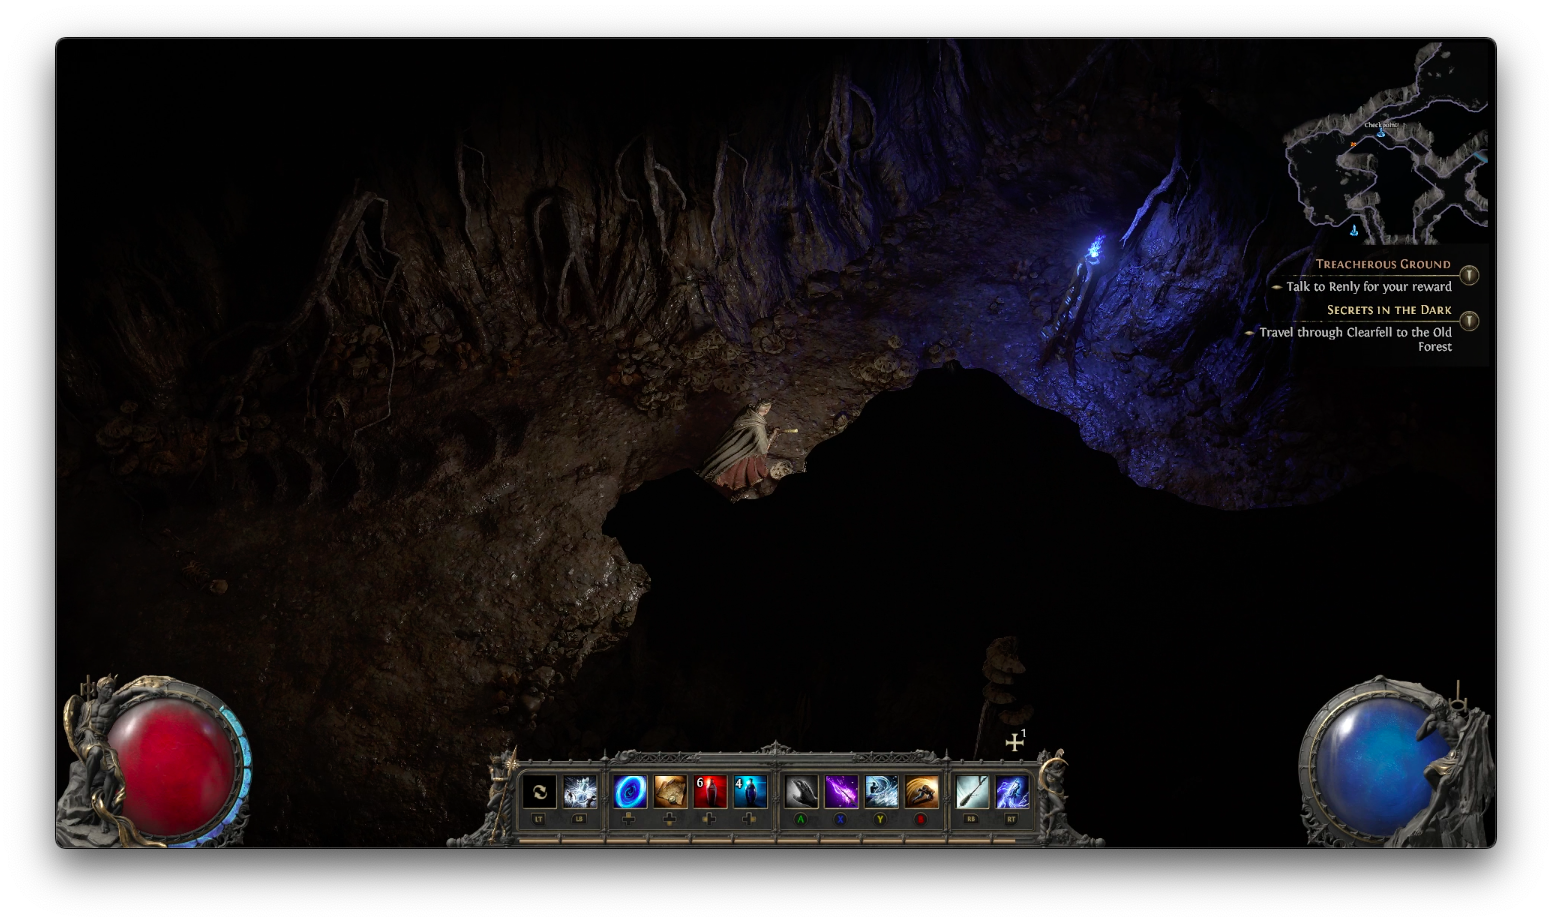This screenshot has height=922, width=1552.
Task: Activate the white frost burst skill on LB
Action: (580, 792)
